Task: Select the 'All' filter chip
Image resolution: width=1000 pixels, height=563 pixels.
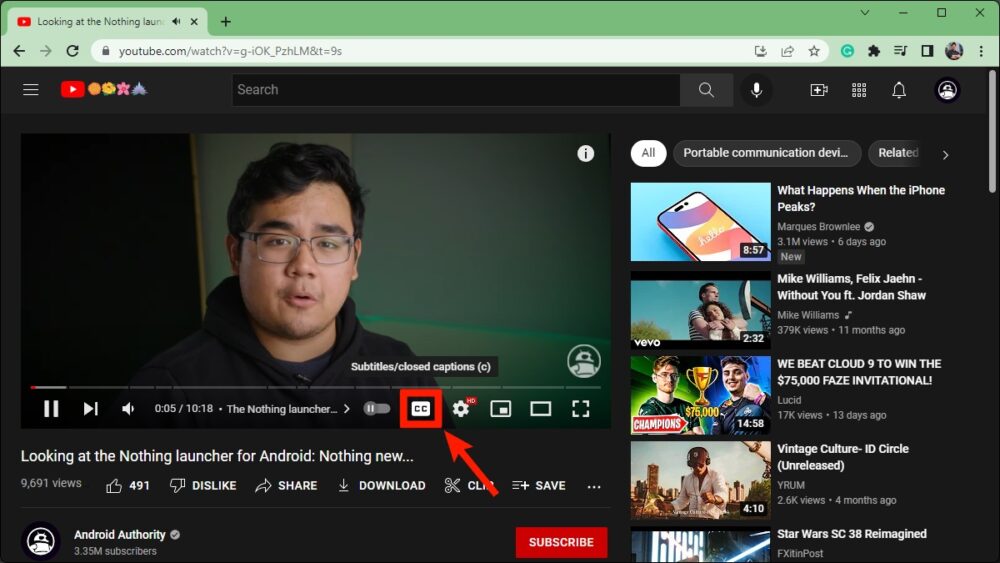Action: 648,153
